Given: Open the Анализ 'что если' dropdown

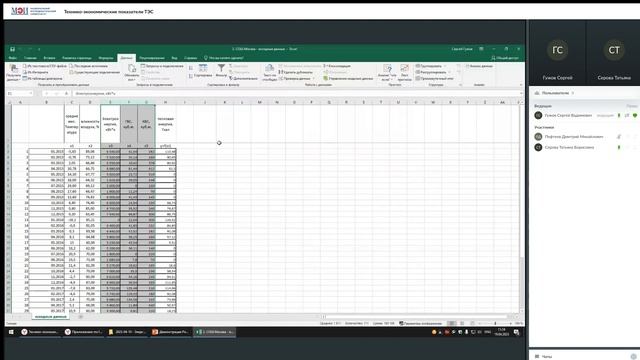Looking at the screenshot, I should (x=387, y=73).
